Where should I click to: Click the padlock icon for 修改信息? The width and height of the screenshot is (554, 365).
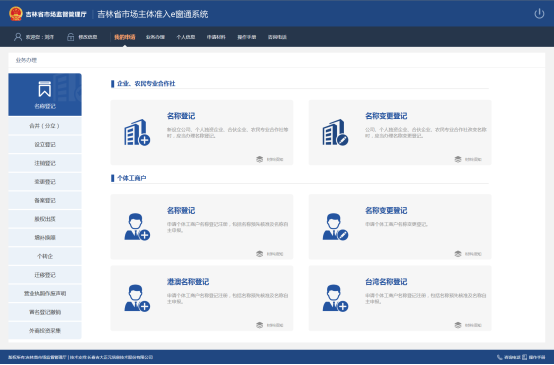click(x=71, y=37)
